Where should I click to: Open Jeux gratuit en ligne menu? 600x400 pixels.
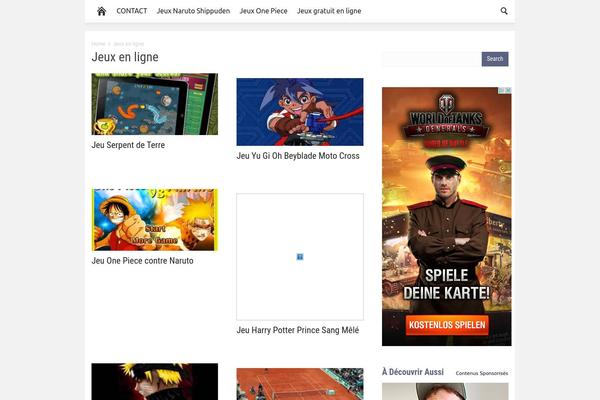(329, 11)
